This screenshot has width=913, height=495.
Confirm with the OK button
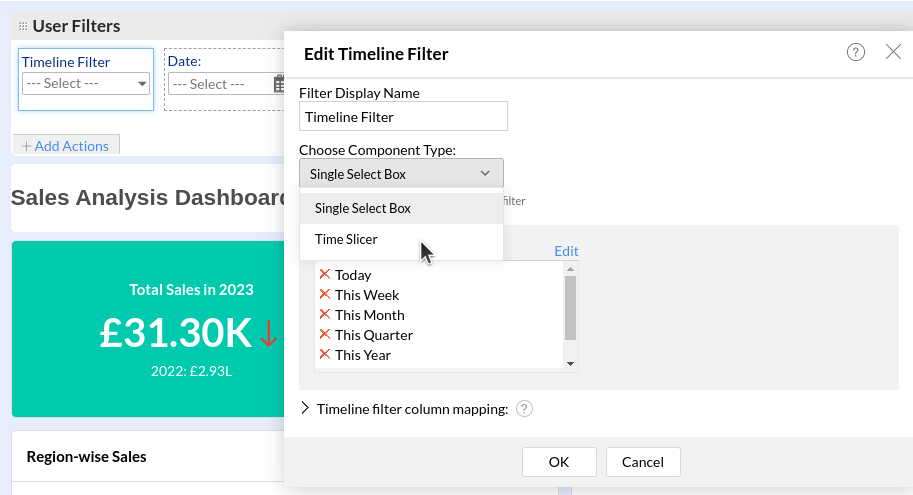pos(559,462)
